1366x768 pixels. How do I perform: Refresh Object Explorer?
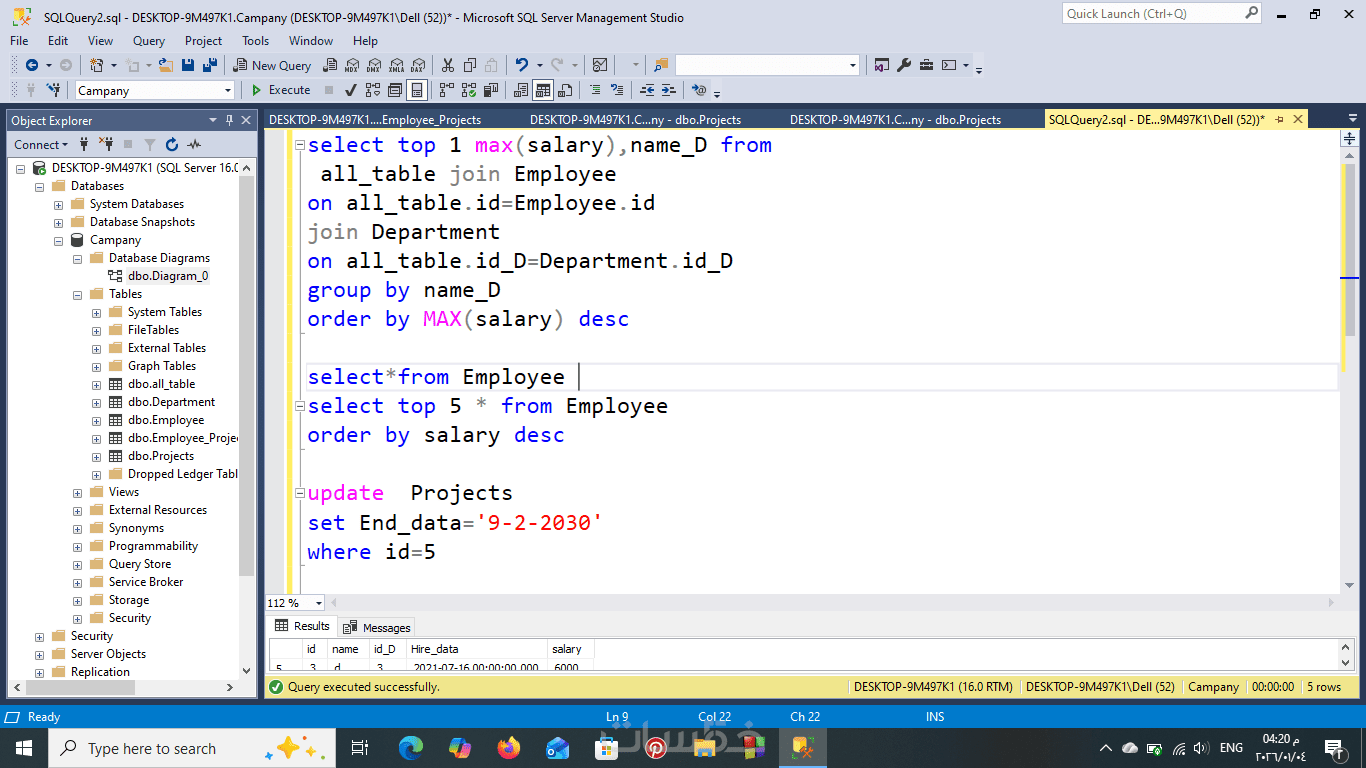(172, 144)
